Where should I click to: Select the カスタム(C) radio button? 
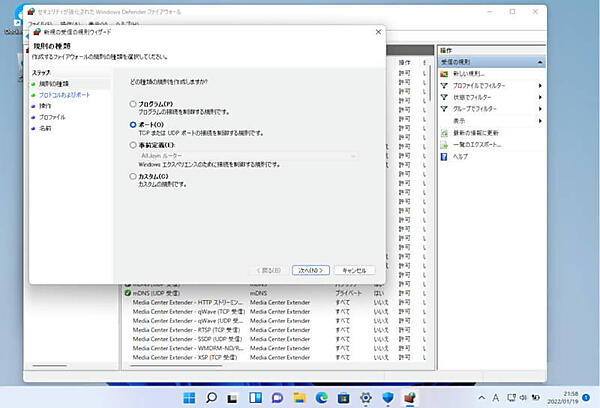(x=133, y=176)
